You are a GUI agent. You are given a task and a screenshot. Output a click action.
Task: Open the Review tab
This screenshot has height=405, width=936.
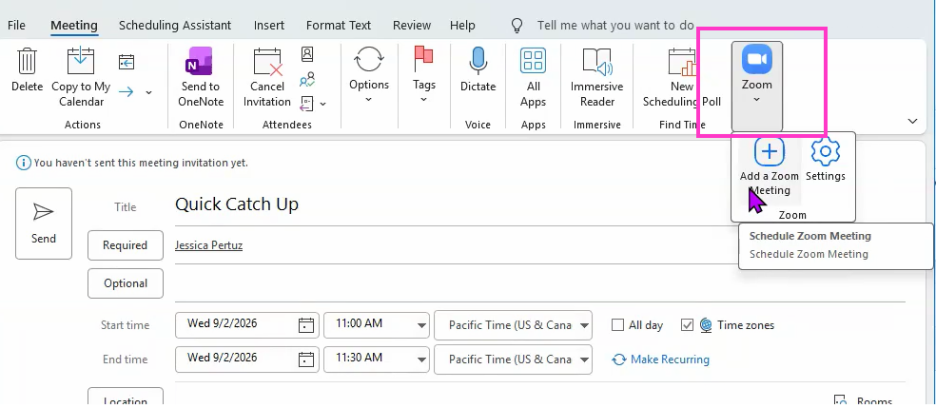click(412, 26)
